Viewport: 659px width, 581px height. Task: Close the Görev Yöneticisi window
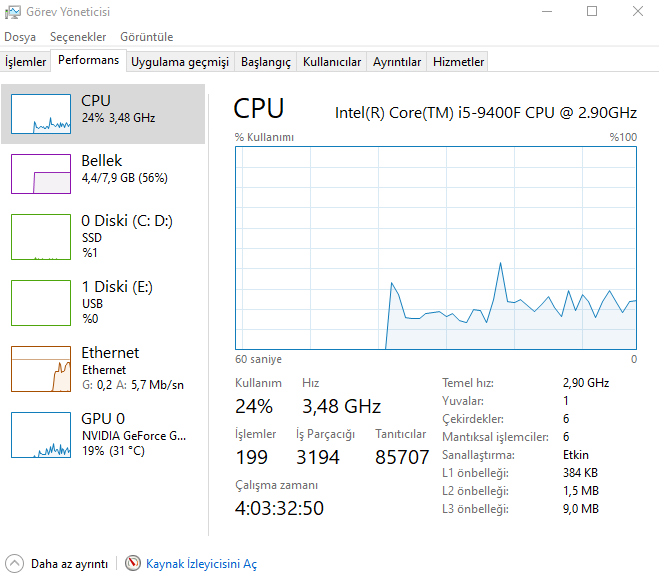[x=638, y=11]
